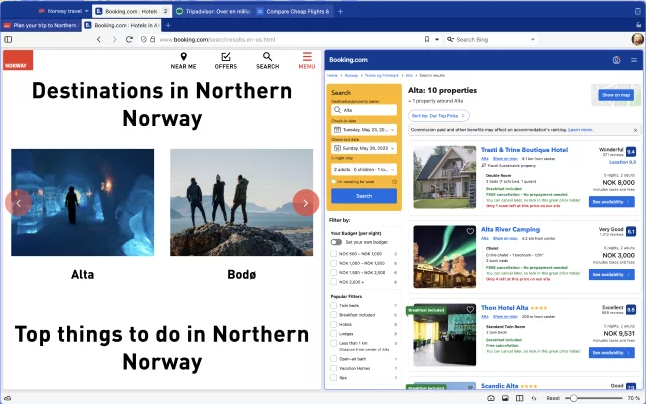Open the tracker blocker shield icon
Screen dimensions: 646x404
143,40
